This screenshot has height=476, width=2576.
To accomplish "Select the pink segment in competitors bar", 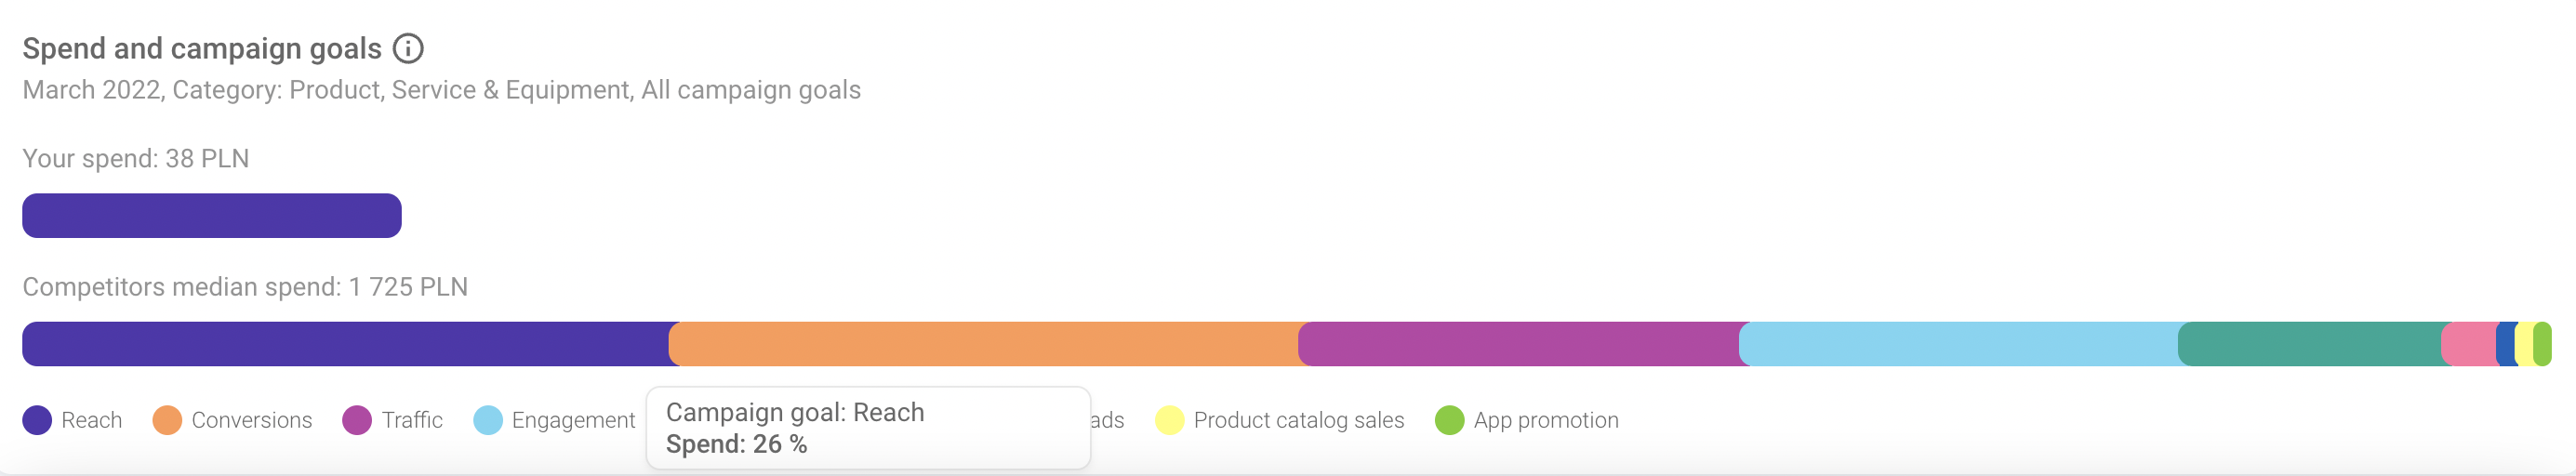I will click(x=2470, y=344).
